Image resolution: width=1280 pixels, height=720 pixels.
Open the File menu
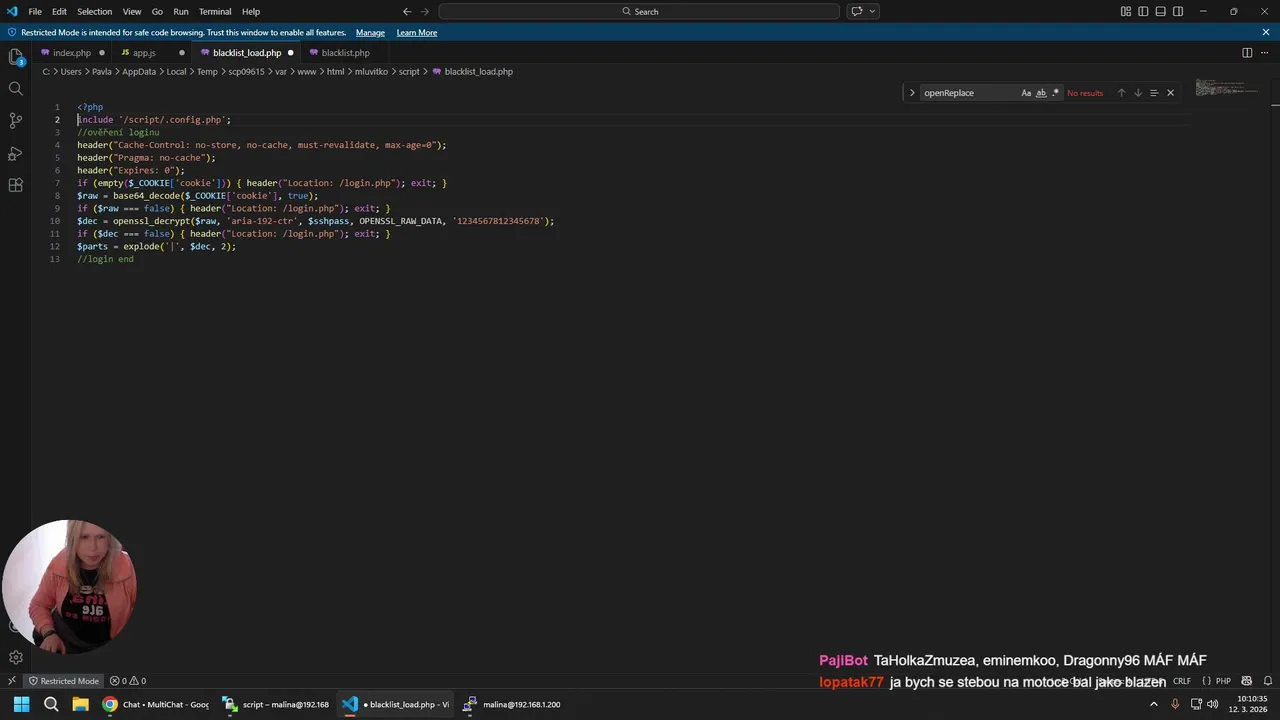(35, 11)
